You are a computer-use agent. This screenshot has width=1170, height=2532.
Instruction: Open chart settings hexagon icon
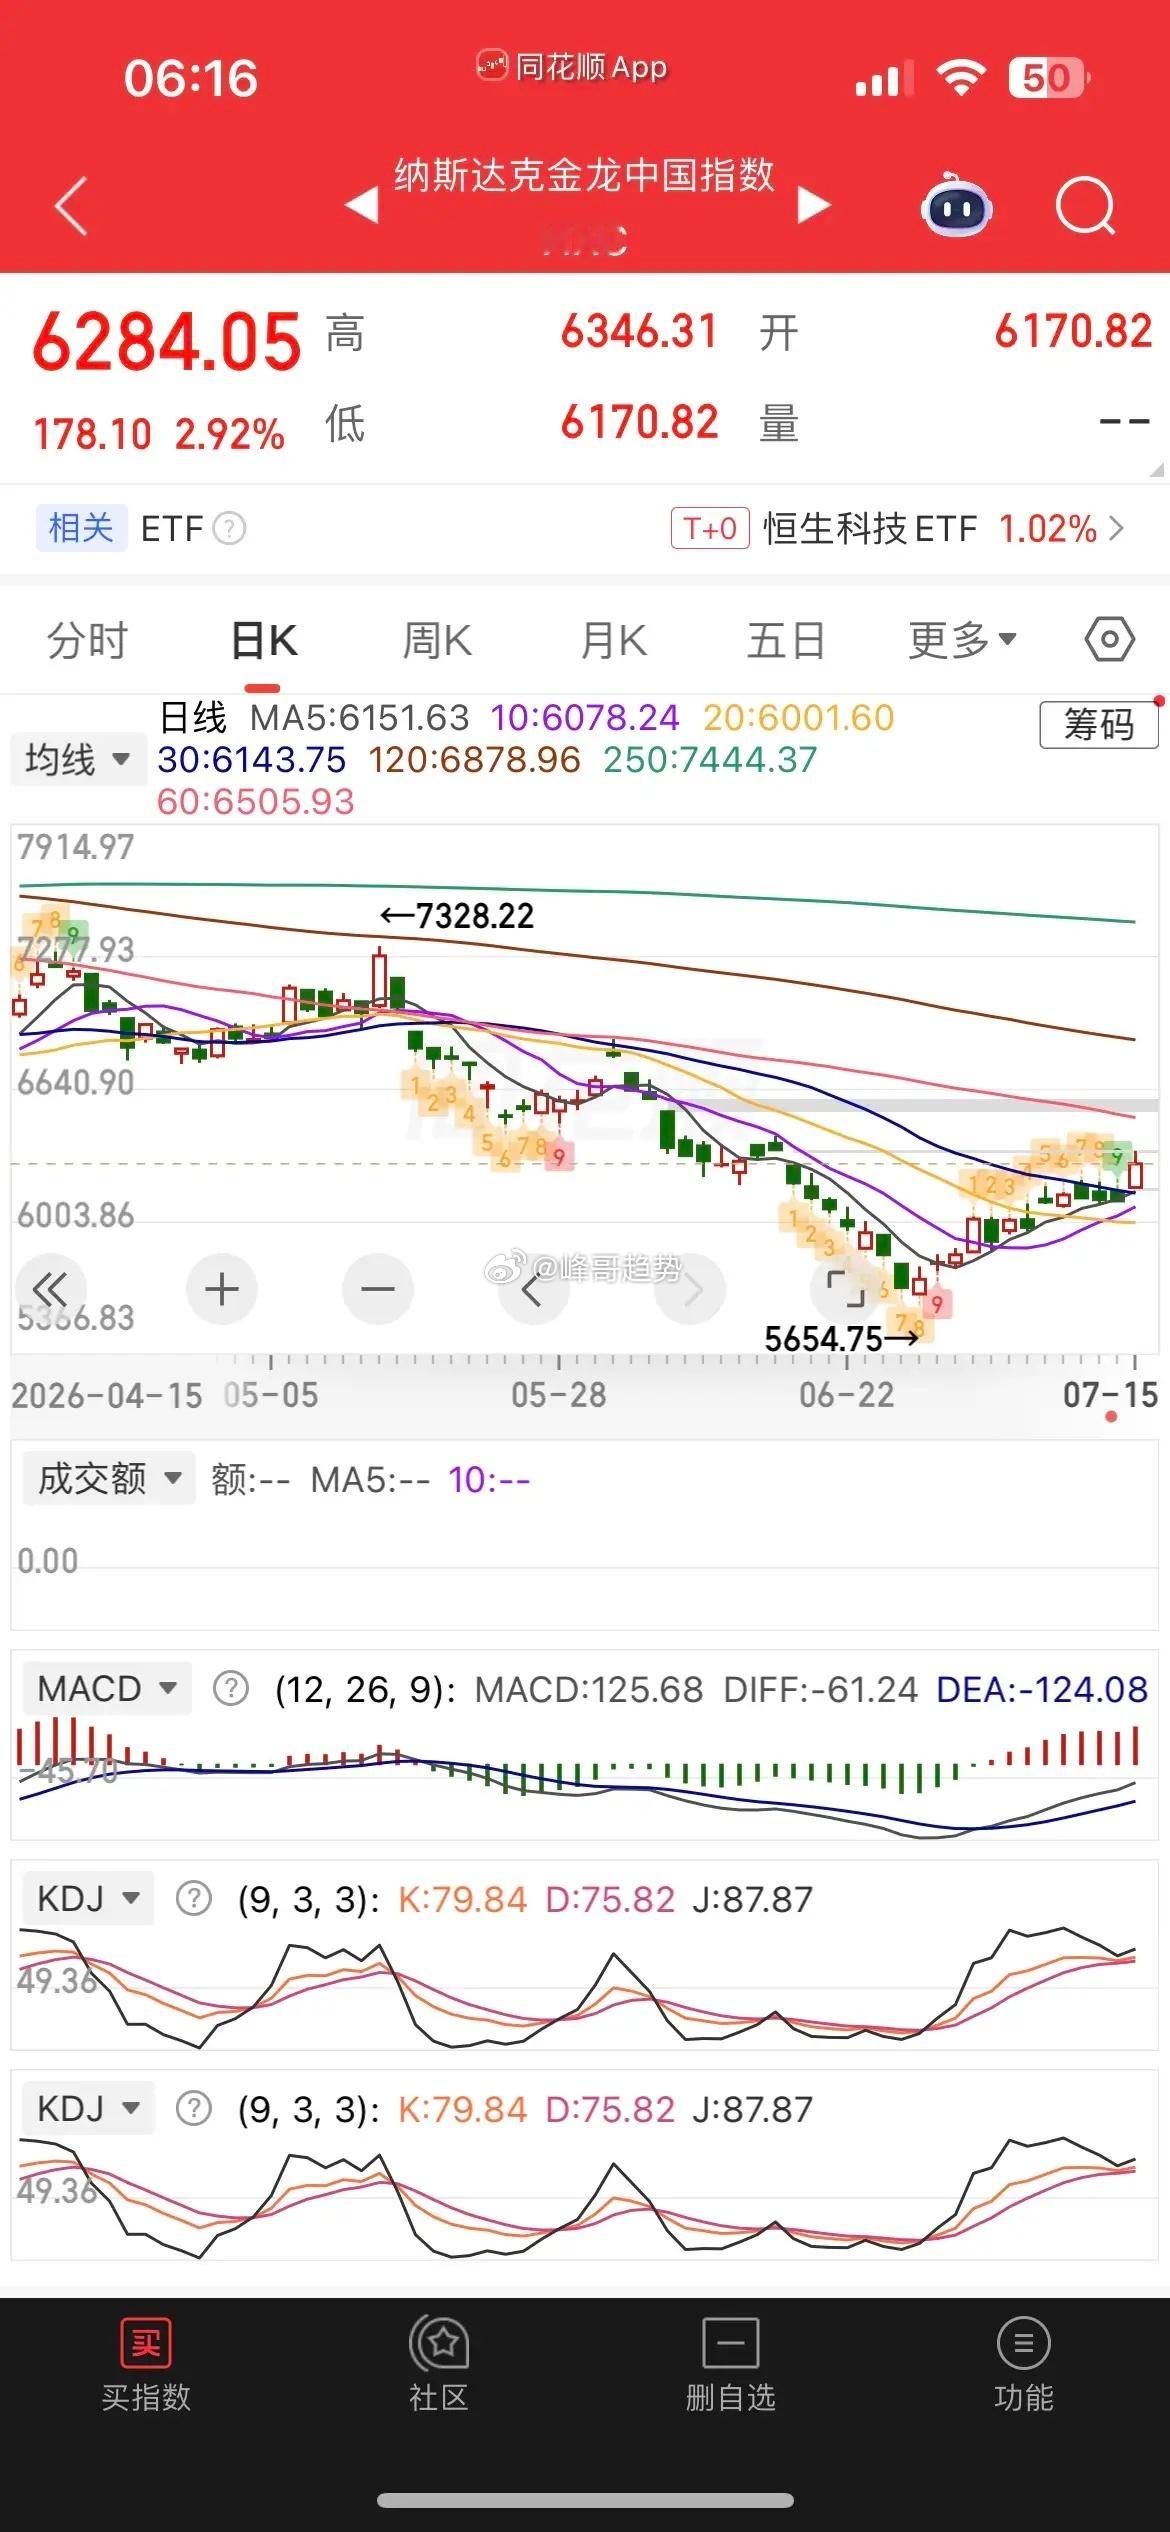pyautogui.click(x=1110, y=639)
